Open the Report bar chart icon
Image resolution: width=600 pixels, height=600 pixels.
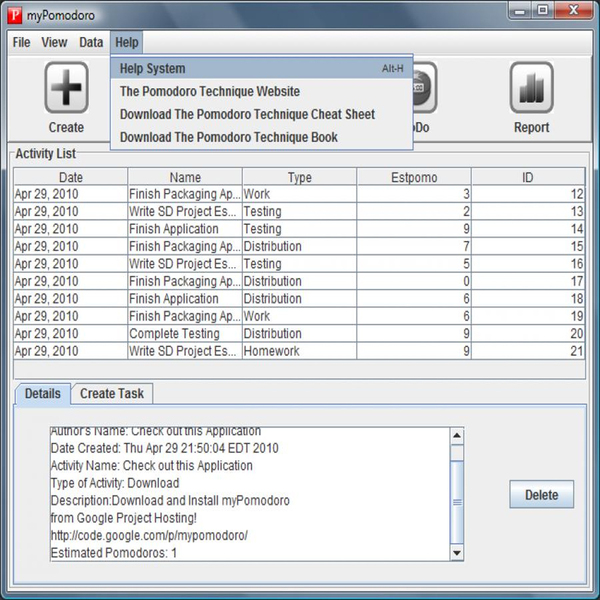click(532, 87)
